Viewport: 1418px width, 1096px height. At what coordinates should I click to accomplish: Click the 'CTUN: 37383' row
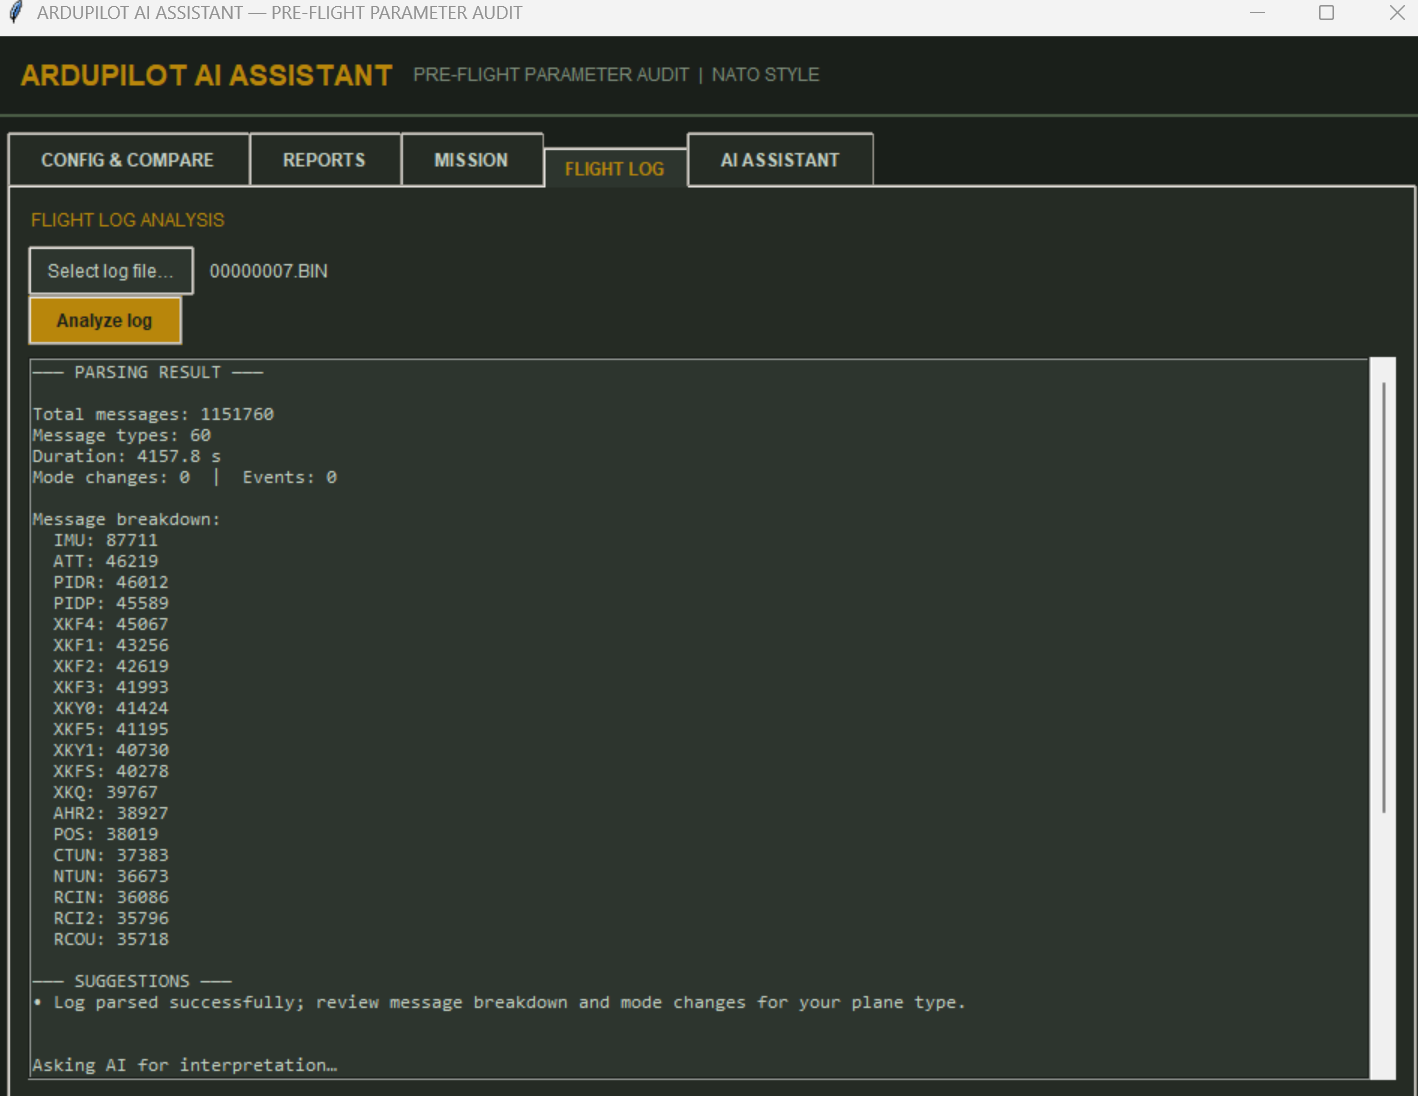(111, 855)
